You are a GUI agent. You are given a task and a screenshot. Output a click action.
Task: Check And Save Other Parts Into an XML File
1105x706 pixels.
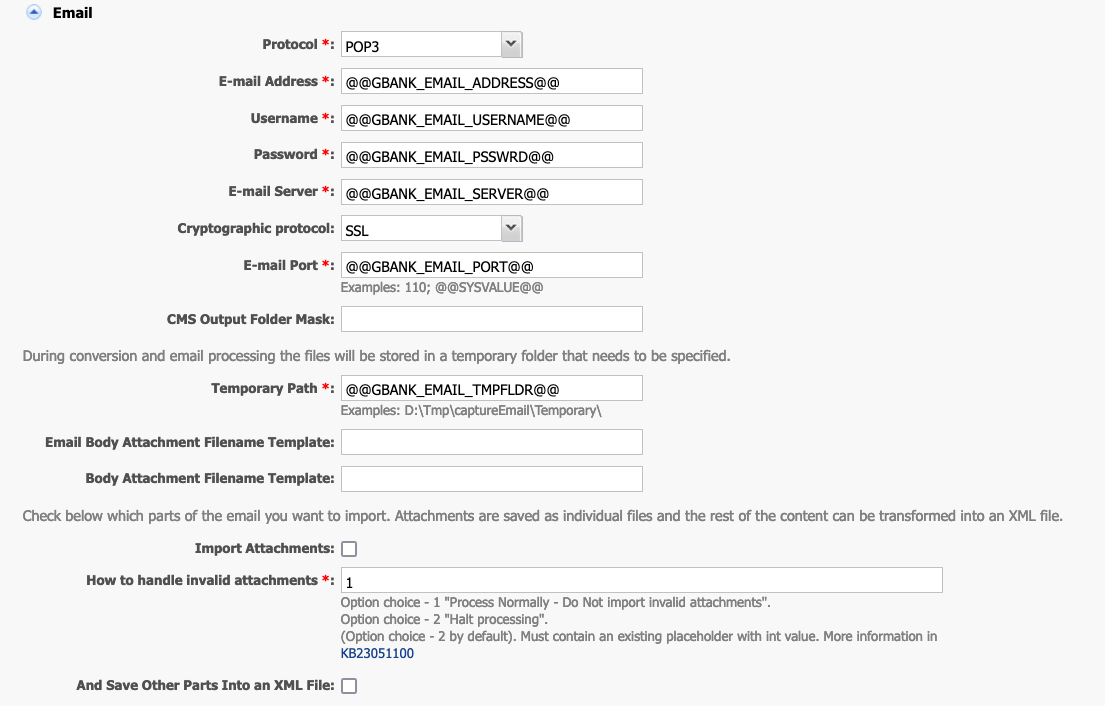349,686
